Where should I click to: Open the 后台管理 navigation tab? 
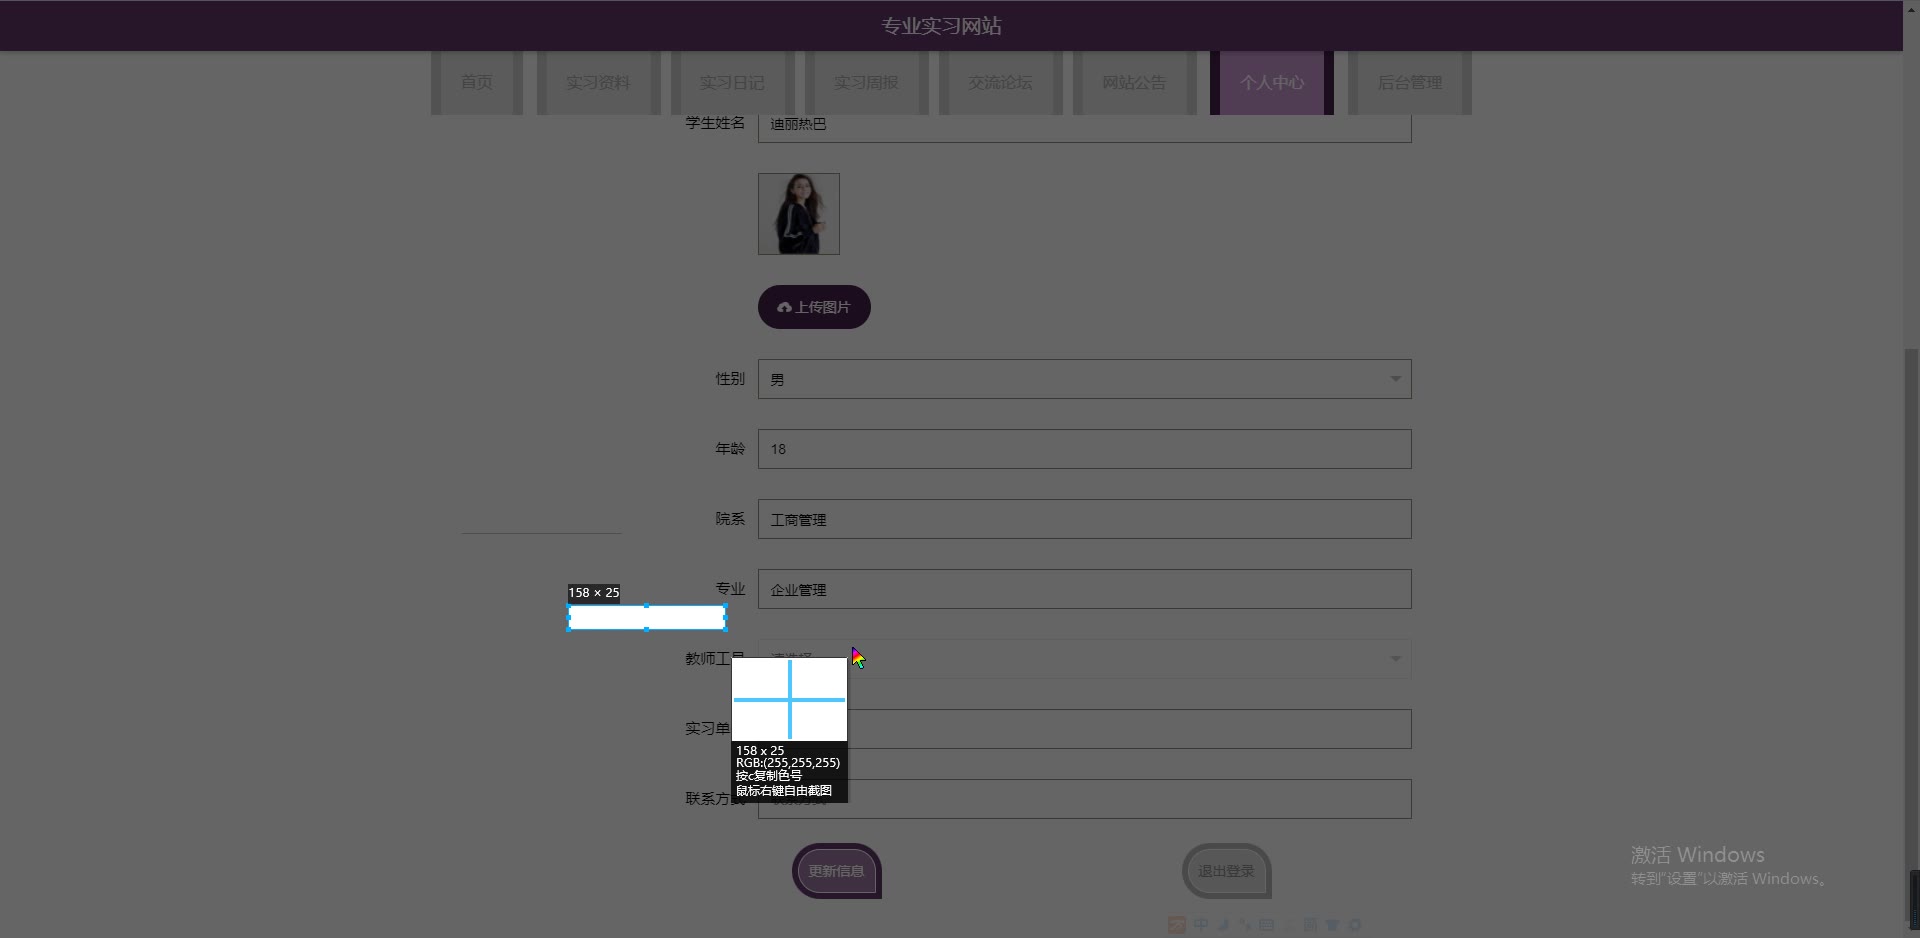pos(1410,83)
